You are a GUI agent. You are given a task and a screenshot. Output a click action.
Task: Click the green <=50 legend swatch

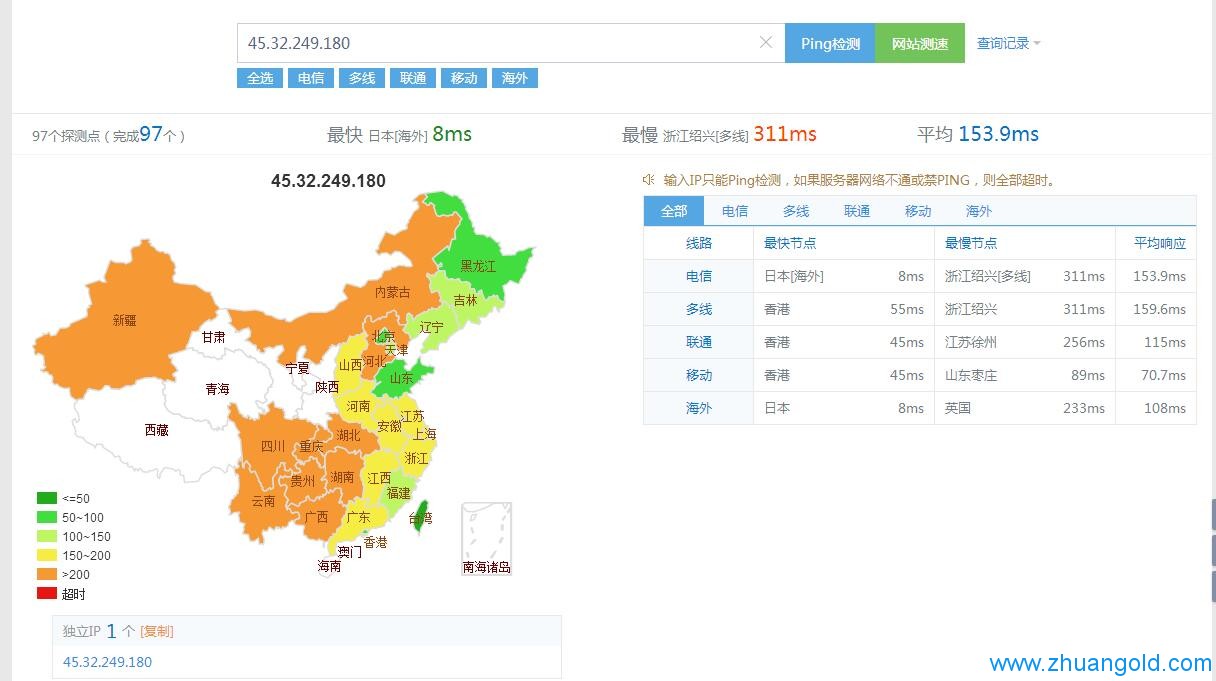tap(47, 498)
